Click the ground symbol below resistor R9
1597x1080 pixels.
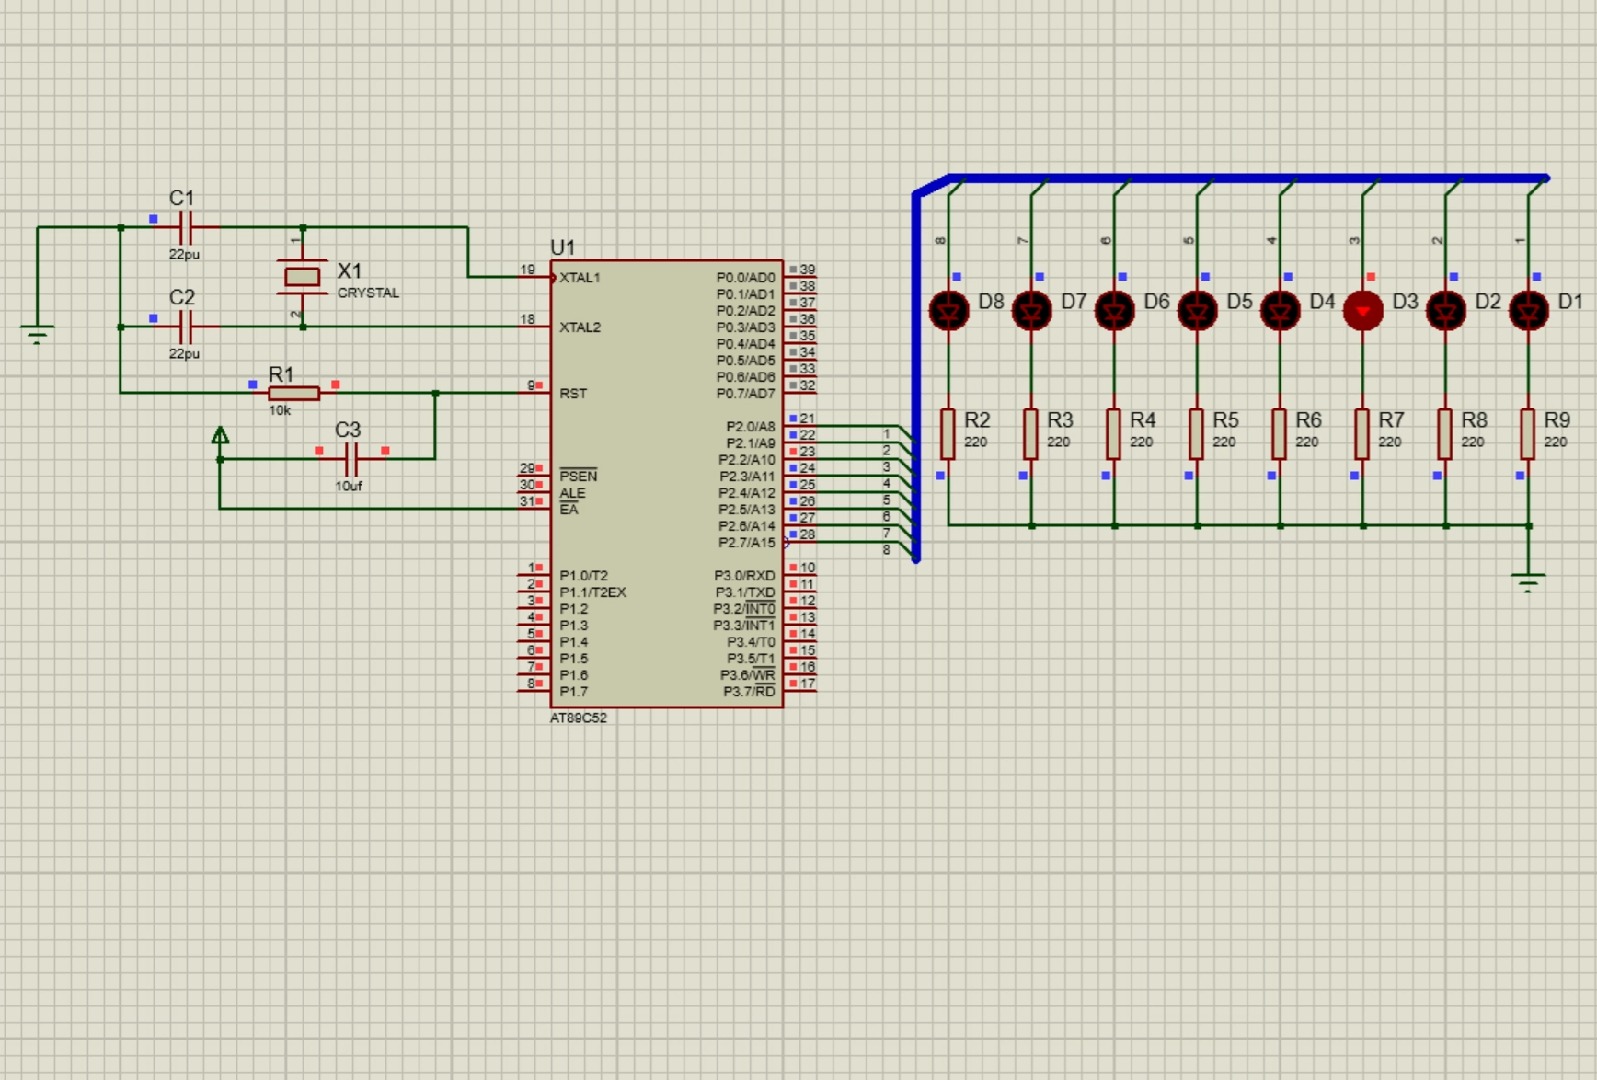click(x=1528, y=582)
